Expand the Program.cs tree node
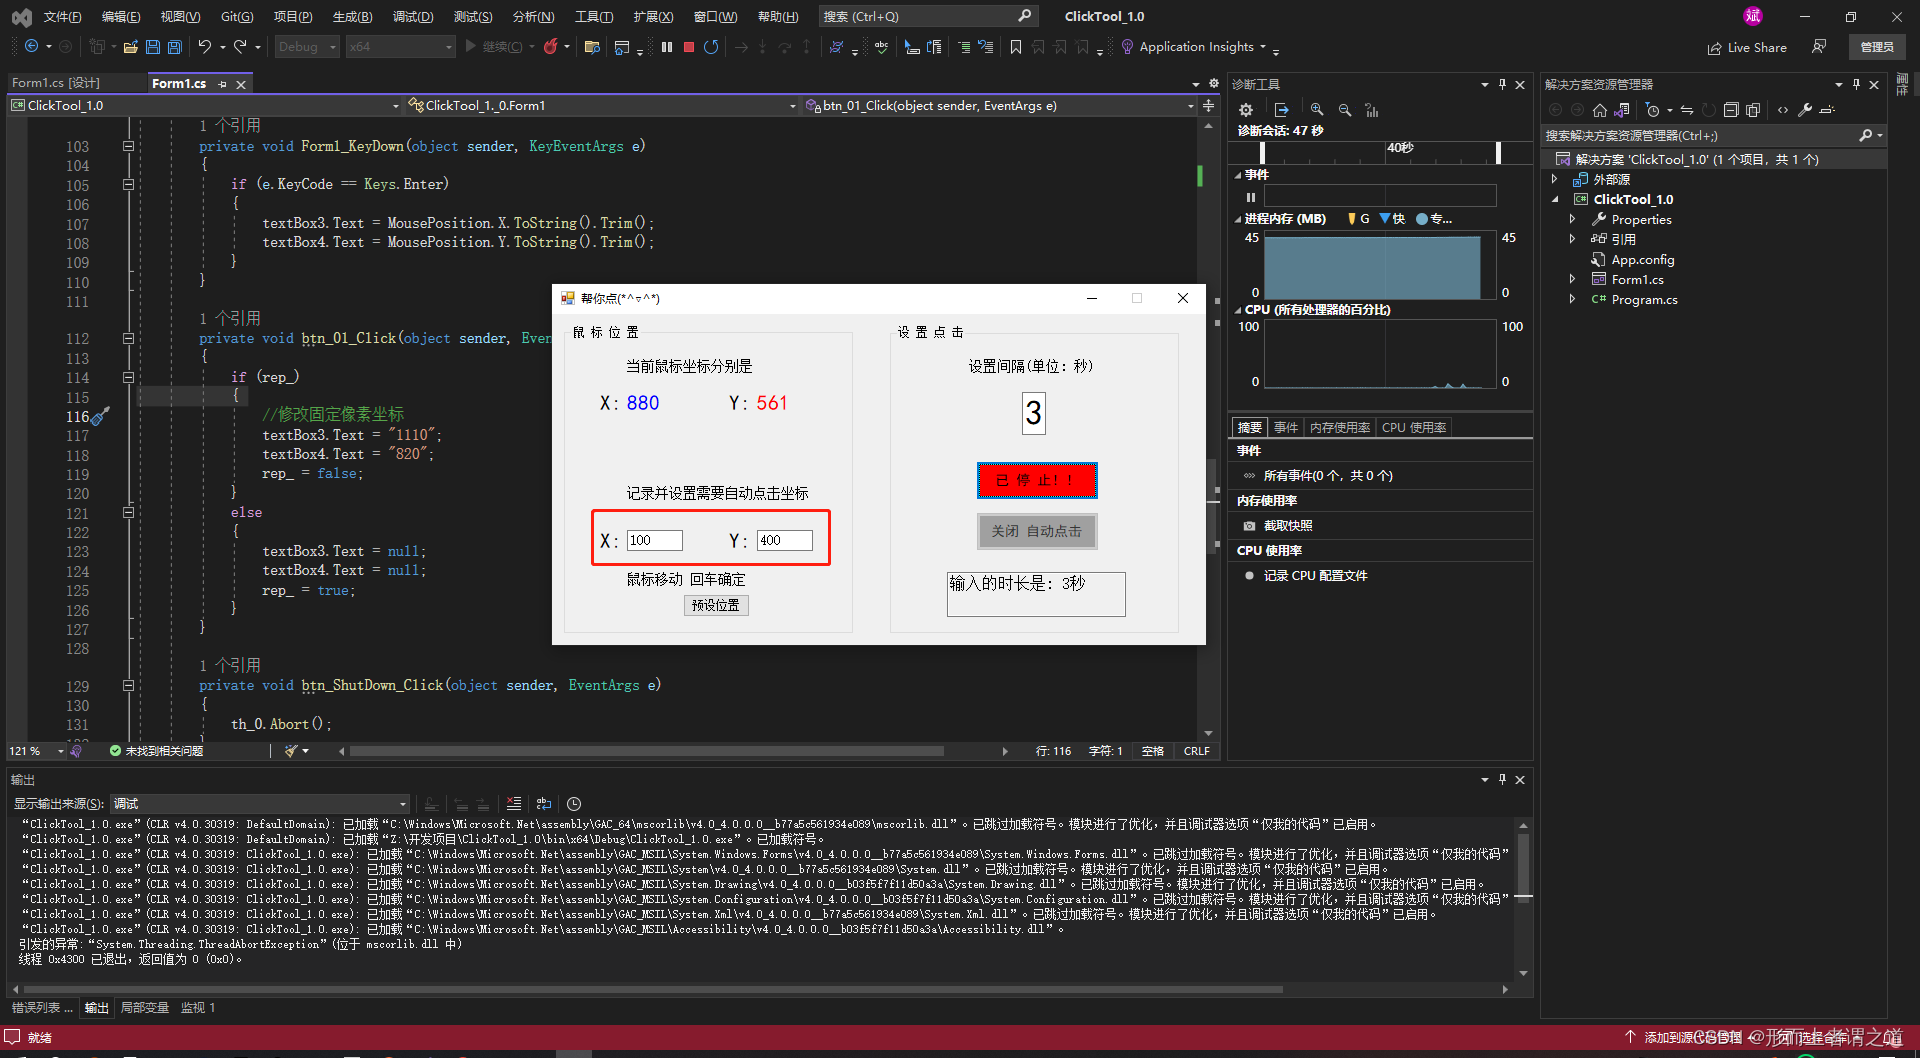The height and width of the screenshot is (1058, 1920). tap(1573, 300)
